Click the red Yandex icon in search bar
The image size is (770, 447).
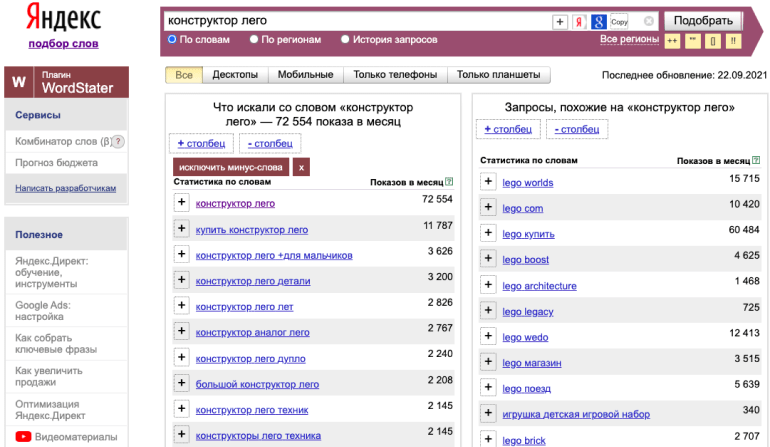579,22
